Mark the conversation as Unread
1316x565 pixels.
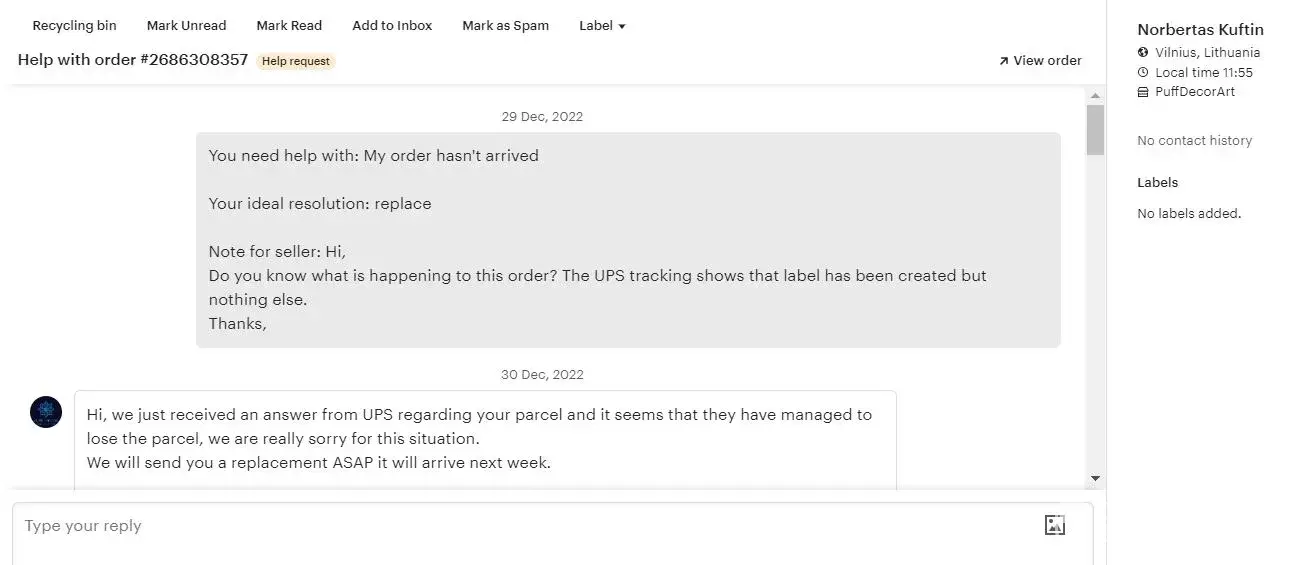point(186,26)
